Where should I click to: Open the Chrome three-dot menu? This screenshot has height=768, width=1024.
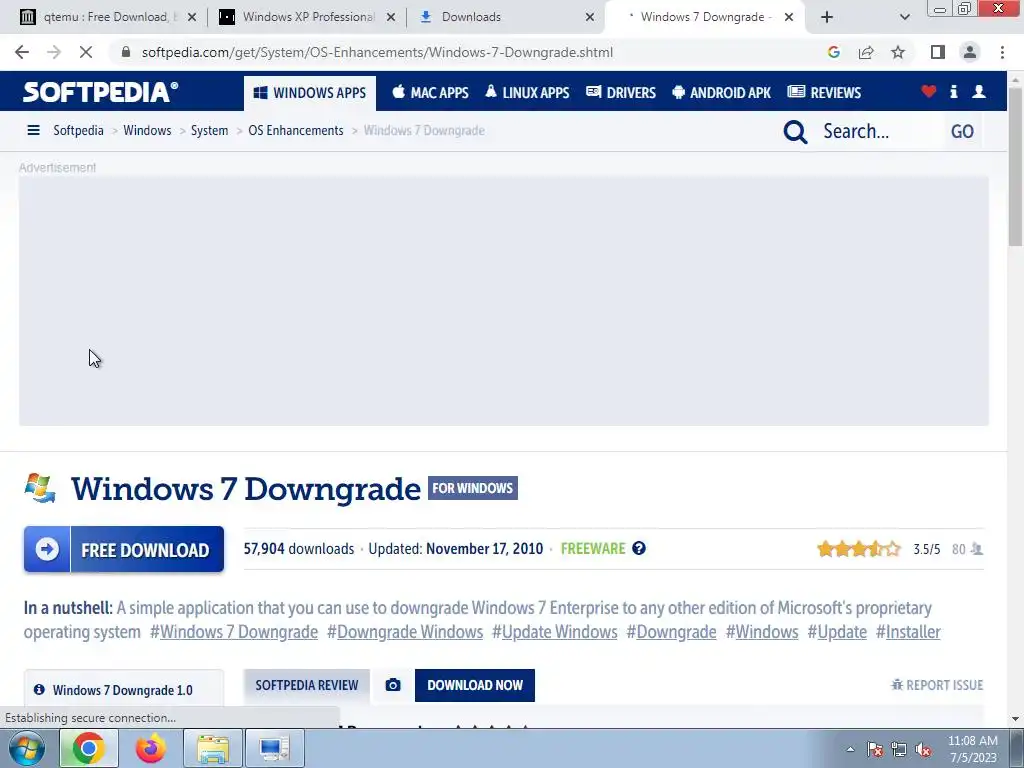tap(1002, 52)
